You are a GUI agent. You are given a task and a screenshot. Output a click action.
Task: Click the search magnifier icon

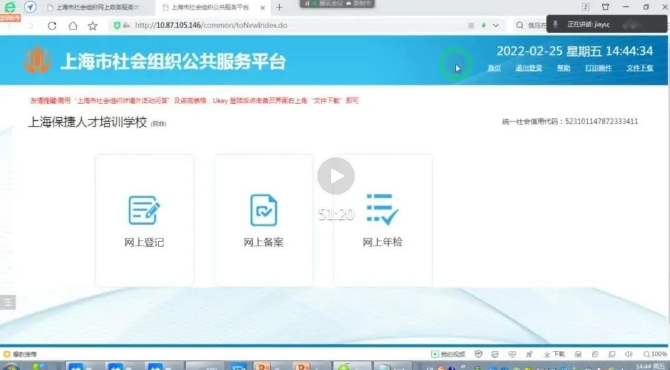coord(520,26)
